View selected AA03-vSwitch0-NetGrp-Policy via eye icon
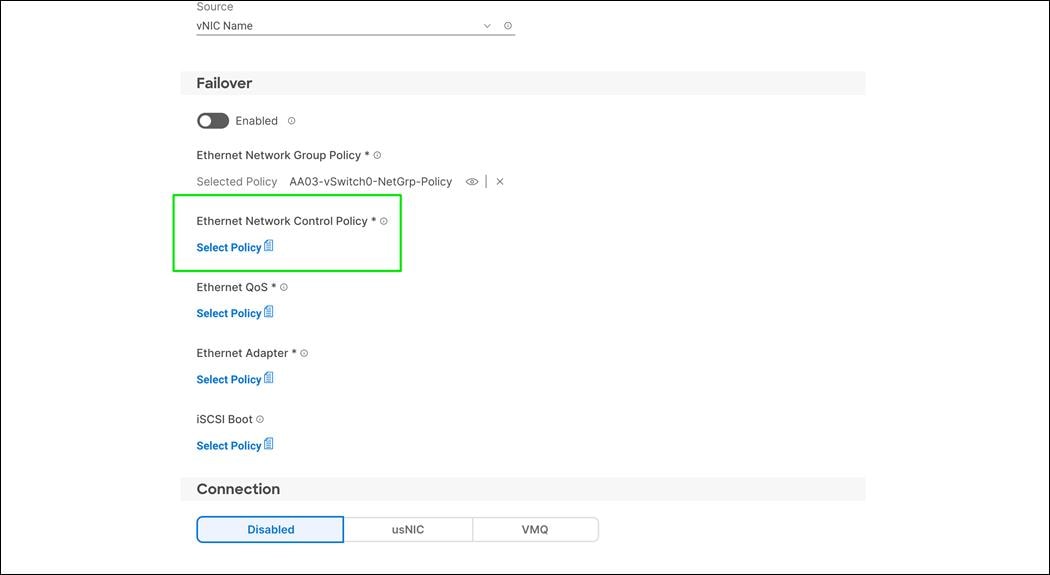 click(x=471, y=182)
